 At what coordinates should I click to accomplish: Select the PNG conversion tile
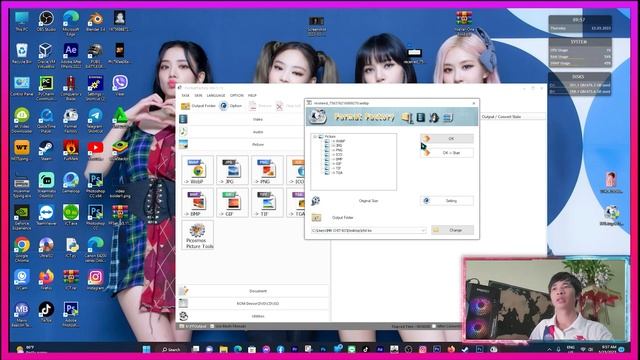[267, 170]
